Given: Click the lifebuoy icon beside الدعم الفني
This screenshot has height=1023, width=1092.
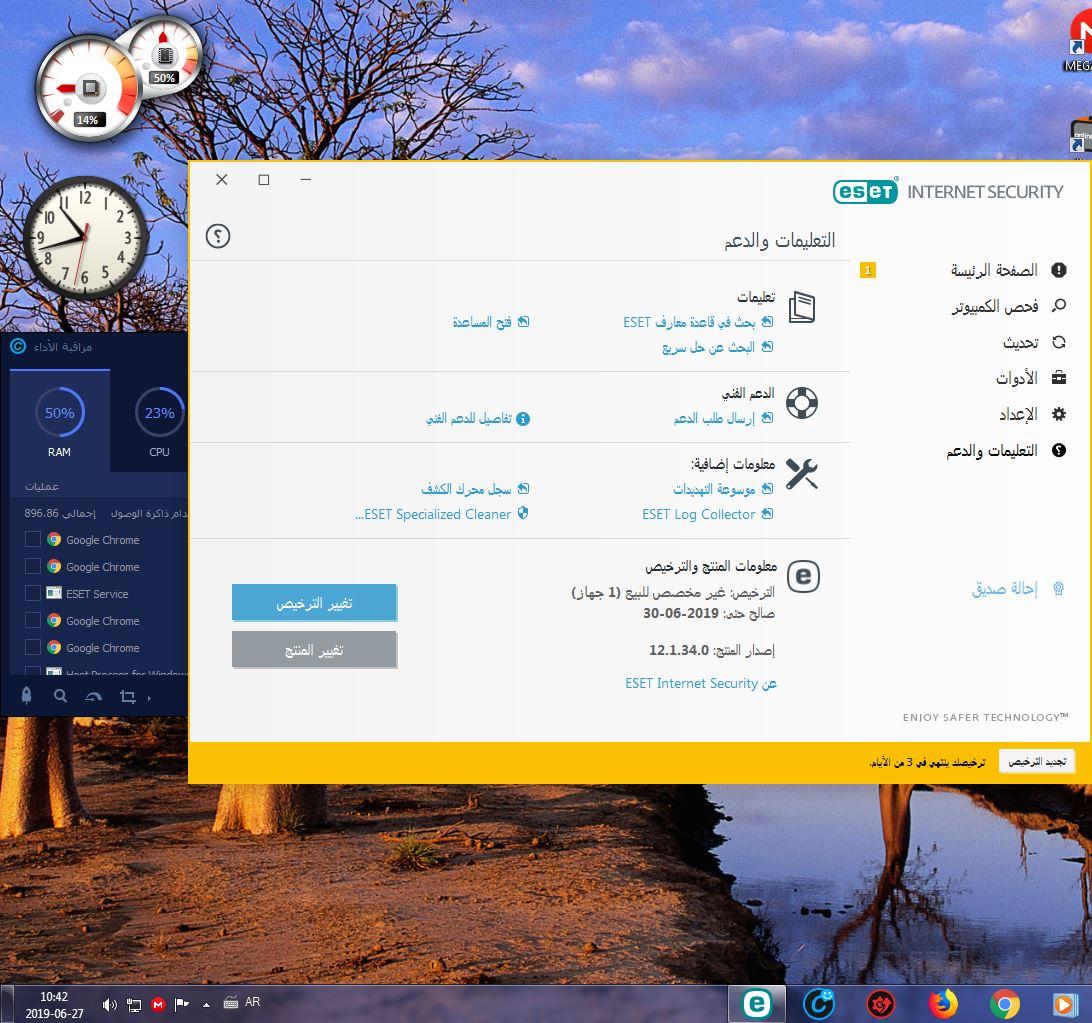Looking at the screenshot, I should point(802,403).
